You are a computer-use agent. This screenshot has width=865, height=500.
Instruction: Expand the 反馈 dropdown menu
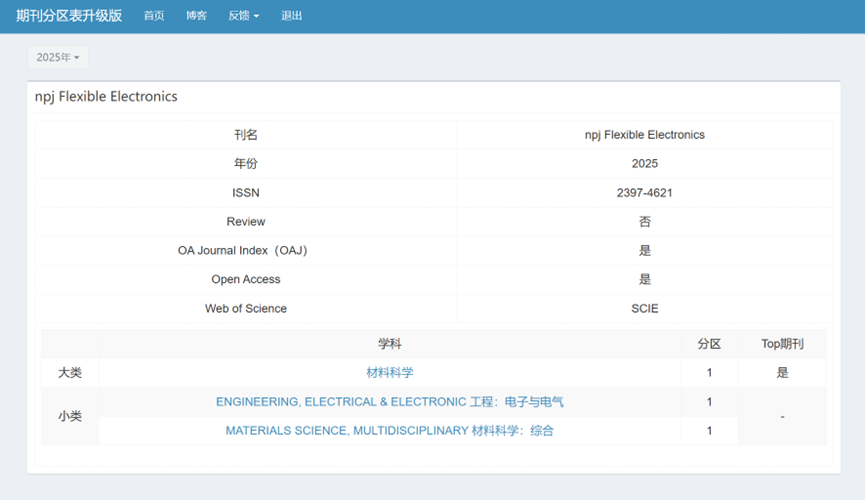[x=243, y=16]
